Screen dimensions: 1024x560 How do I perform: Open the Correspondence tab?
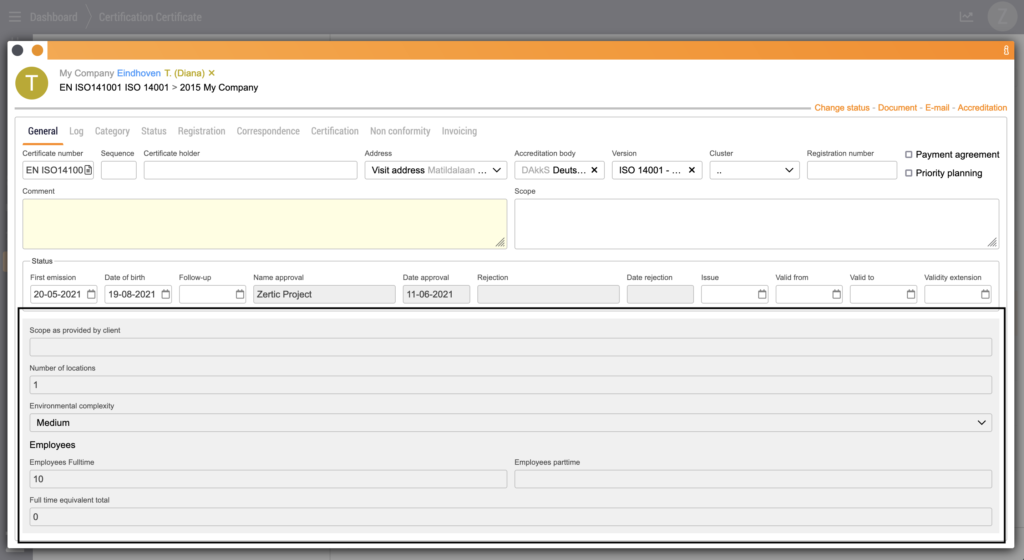(x=268, y=131)
